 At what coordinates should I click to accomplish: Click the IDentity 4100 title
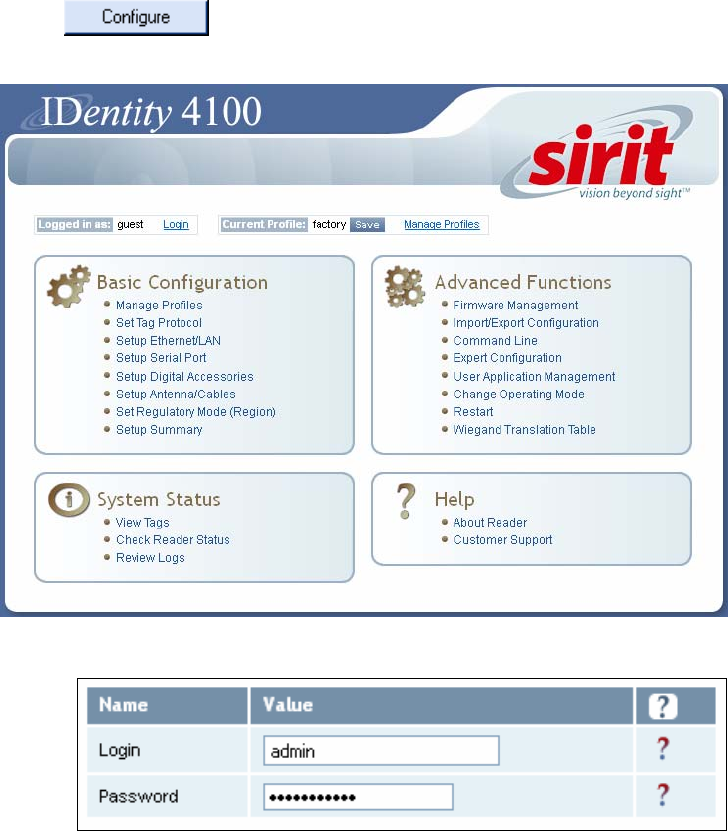click(x=151, y=112)
